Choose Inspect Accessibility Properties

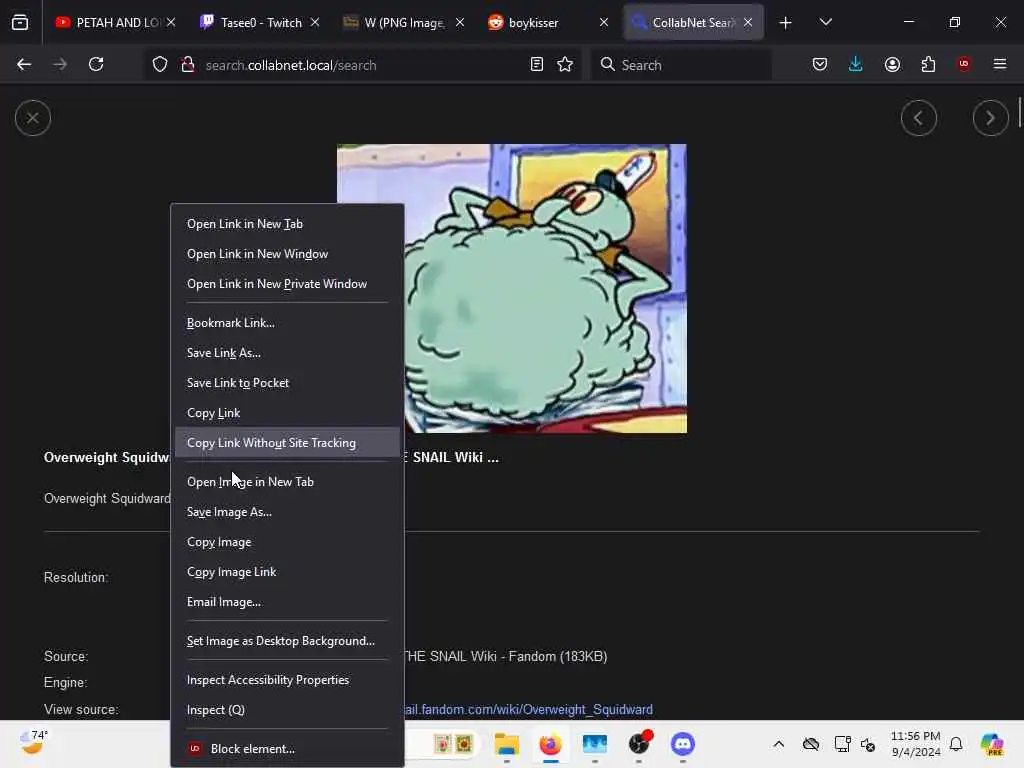tap(287, 680)
